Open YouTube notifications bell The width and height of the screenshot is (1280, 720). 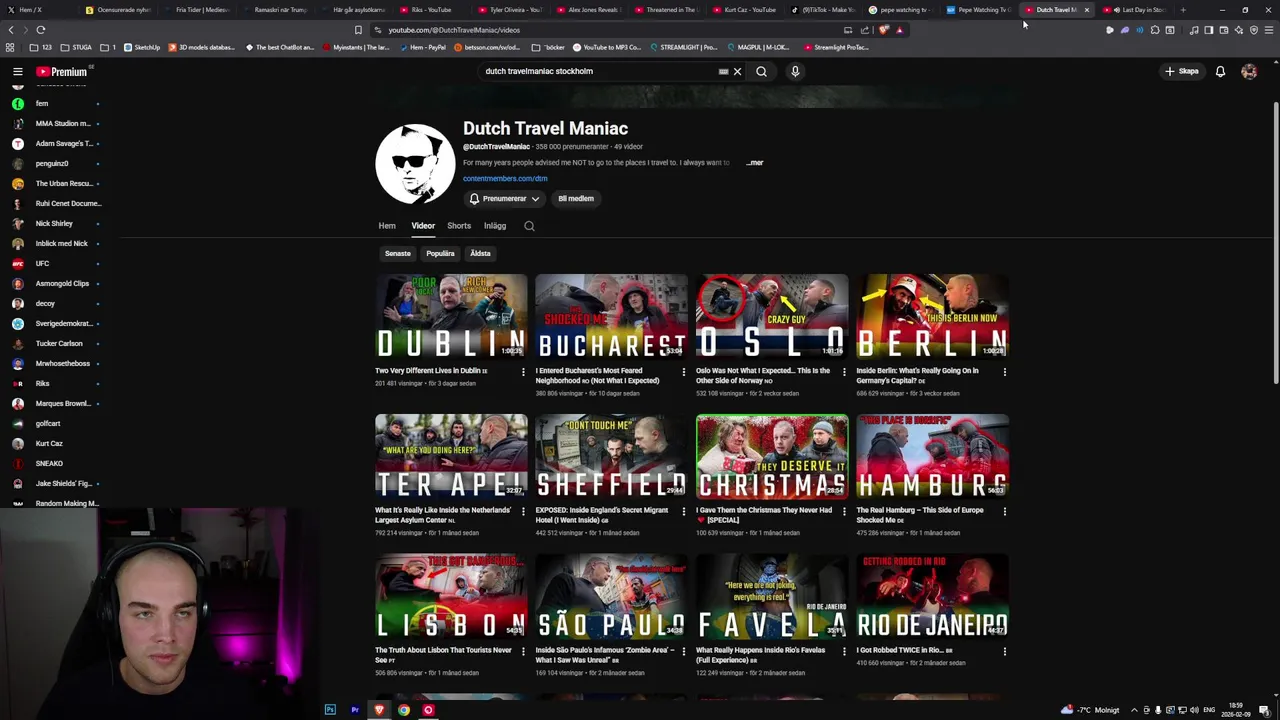click(x=1220, y=71)
